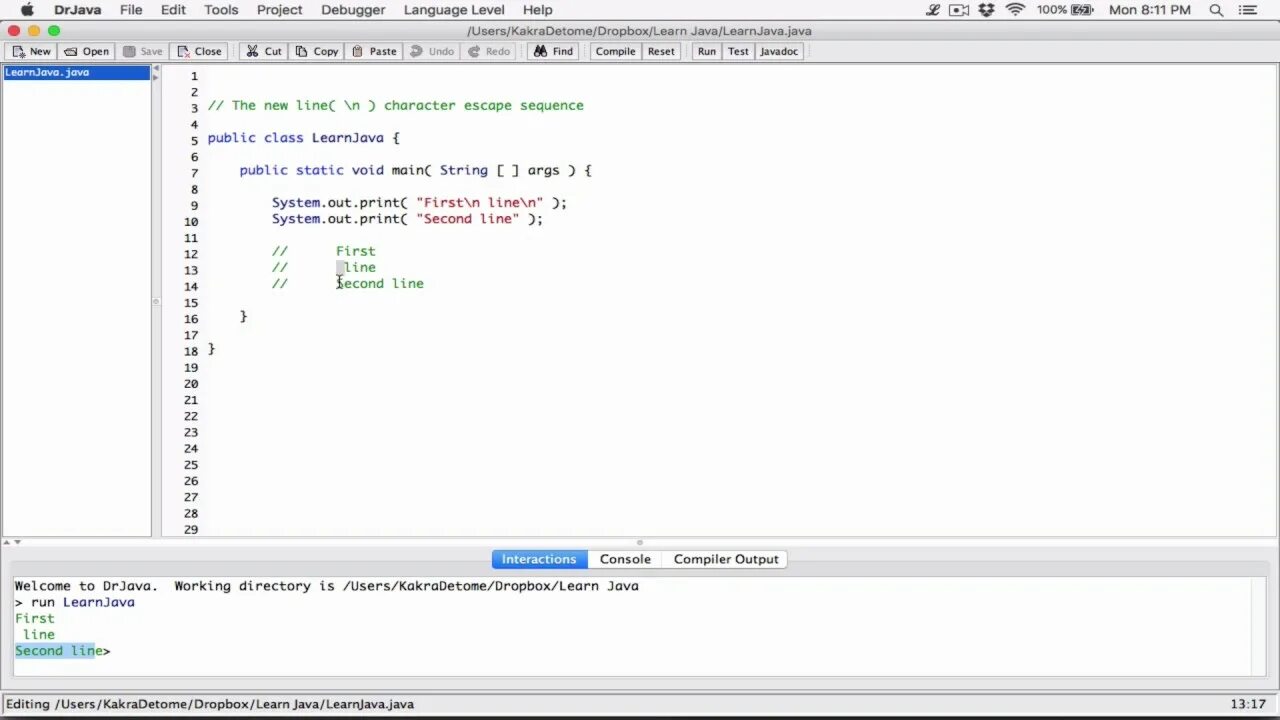Click the Find toolbar button

tap(554, 51)
